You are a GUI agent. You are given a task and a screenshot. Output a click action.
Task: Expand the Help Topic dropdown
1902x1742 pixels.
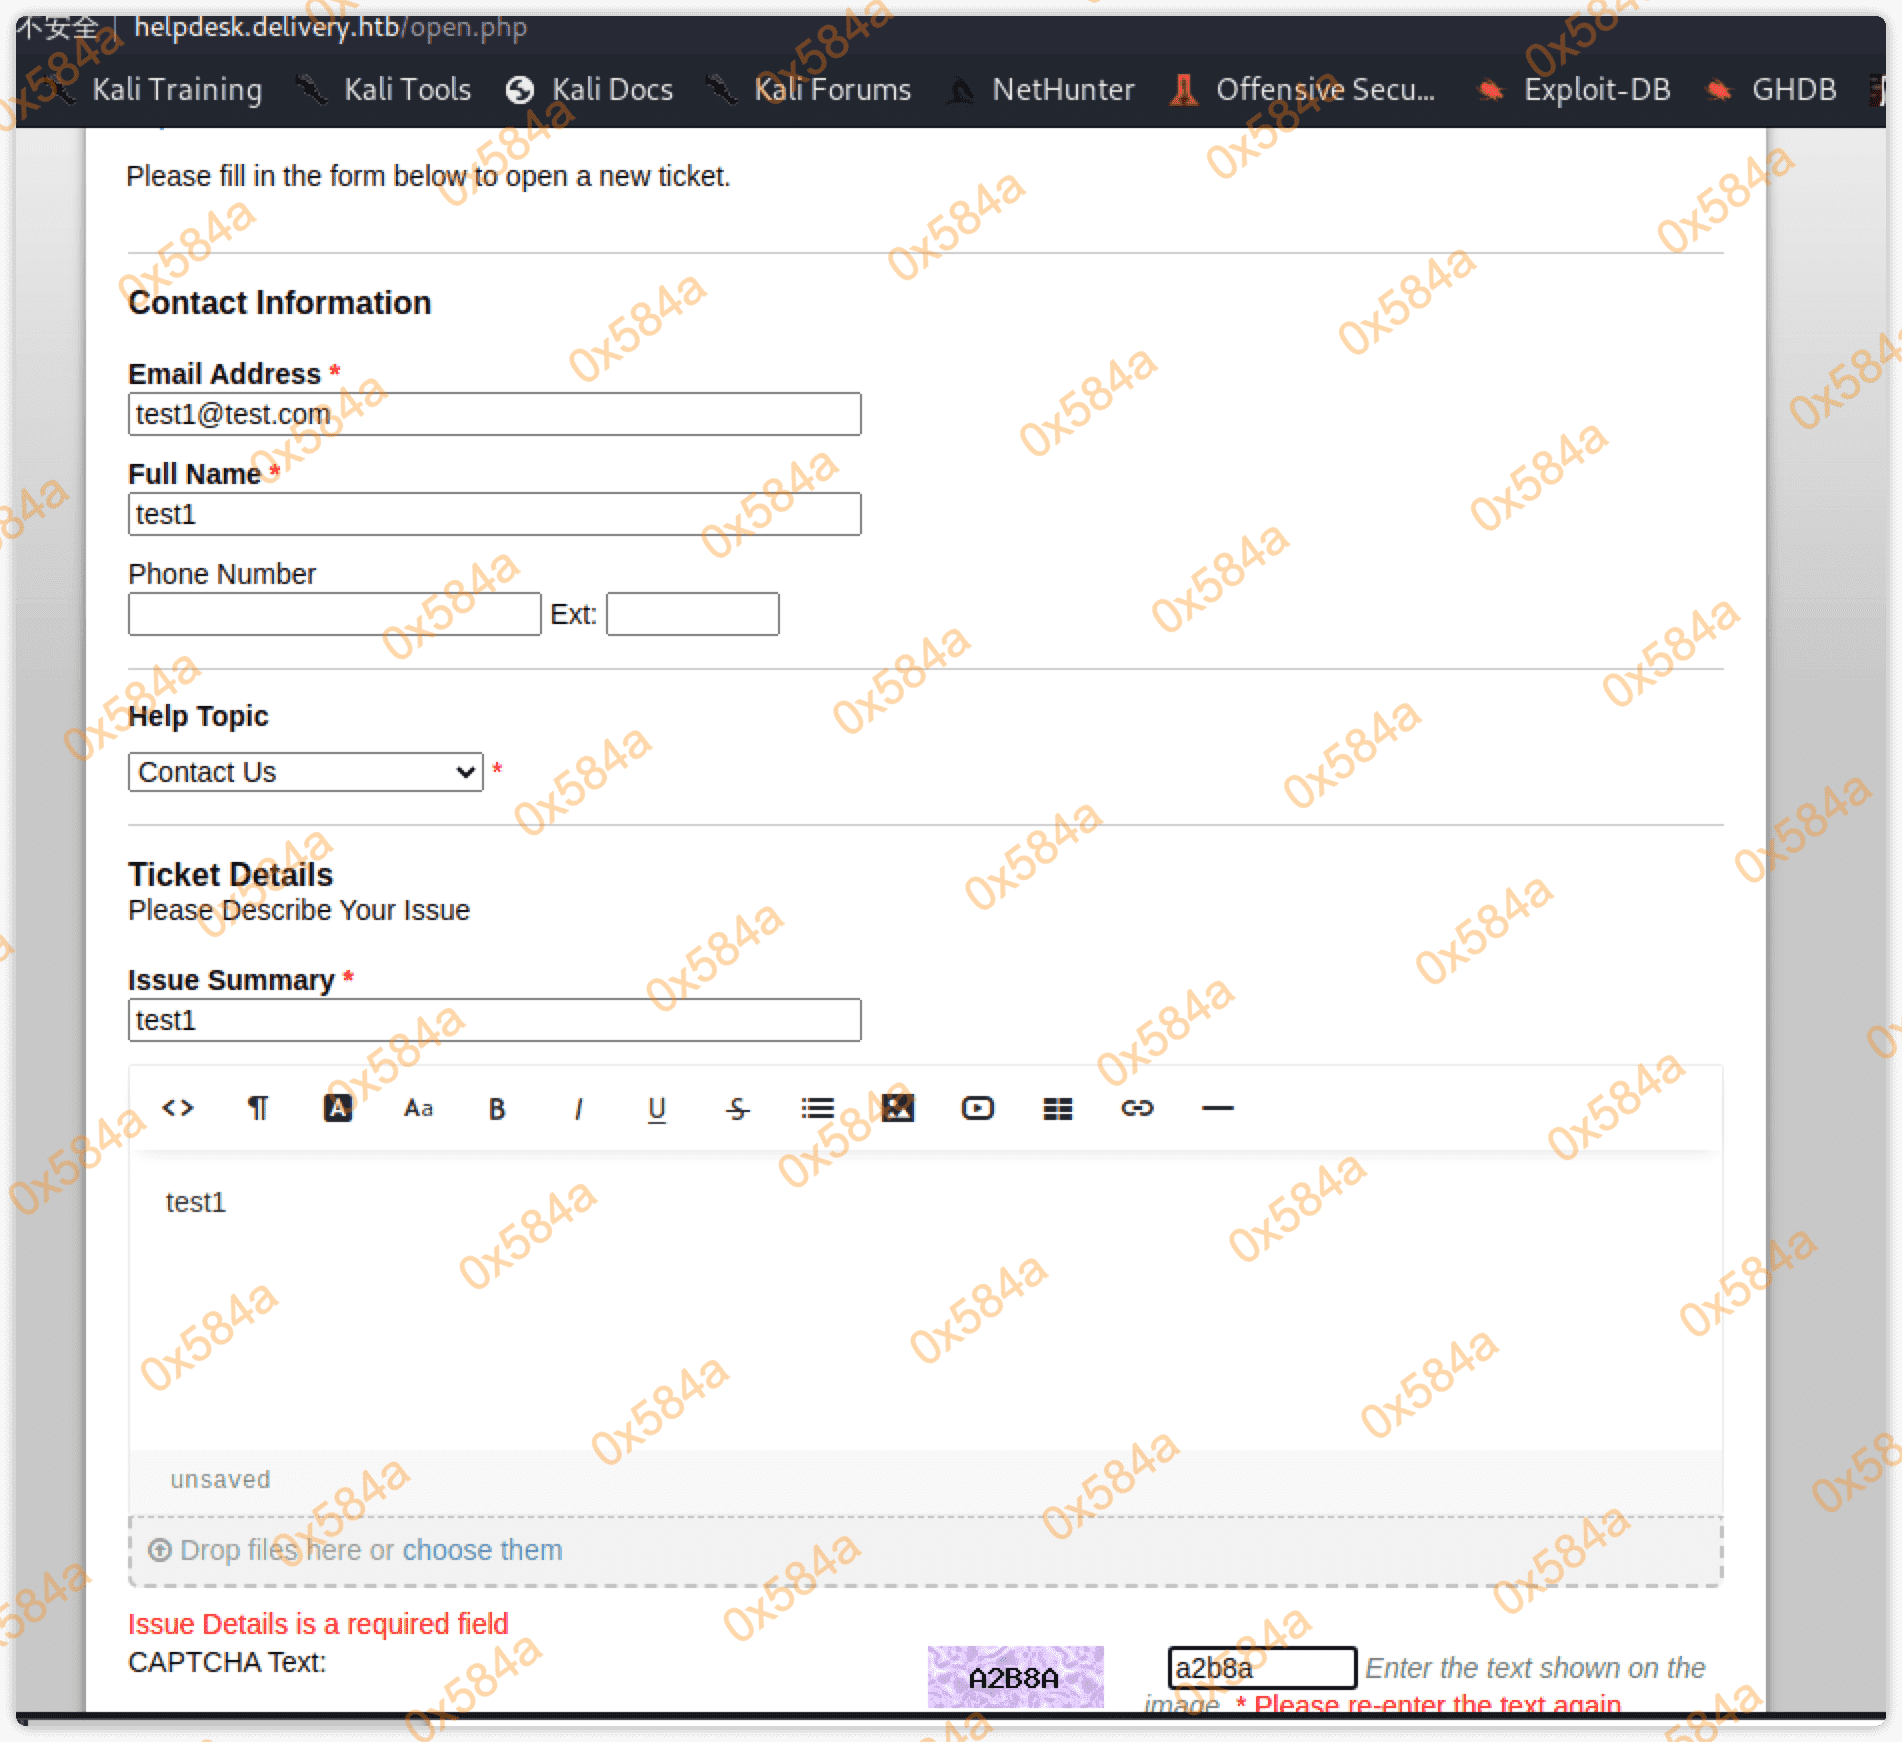coord(306,772)
